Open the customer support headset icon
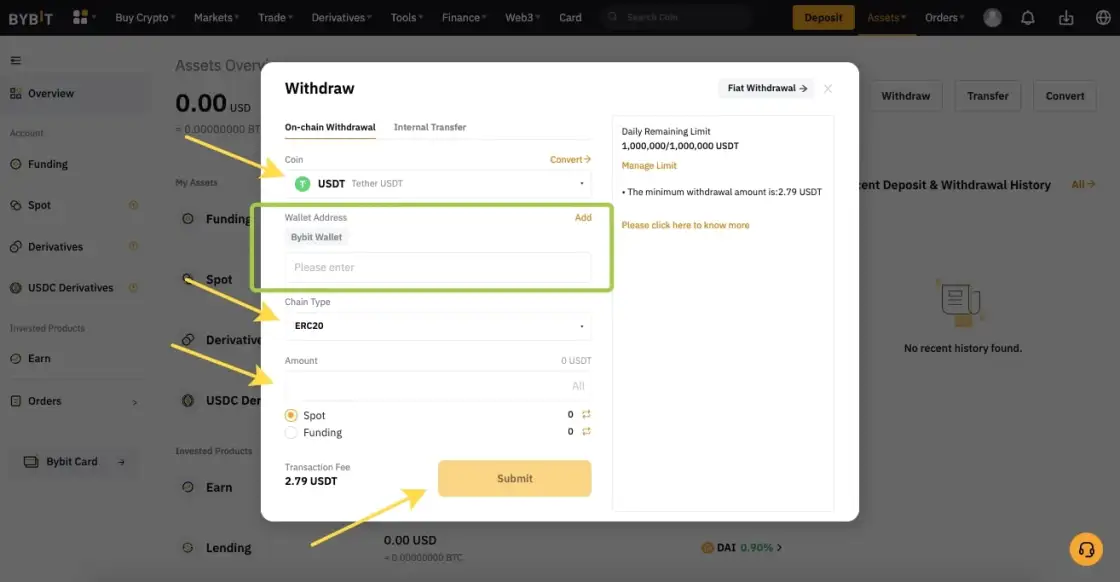Viewport: 1120px width, 582px height. (1086, 549)
